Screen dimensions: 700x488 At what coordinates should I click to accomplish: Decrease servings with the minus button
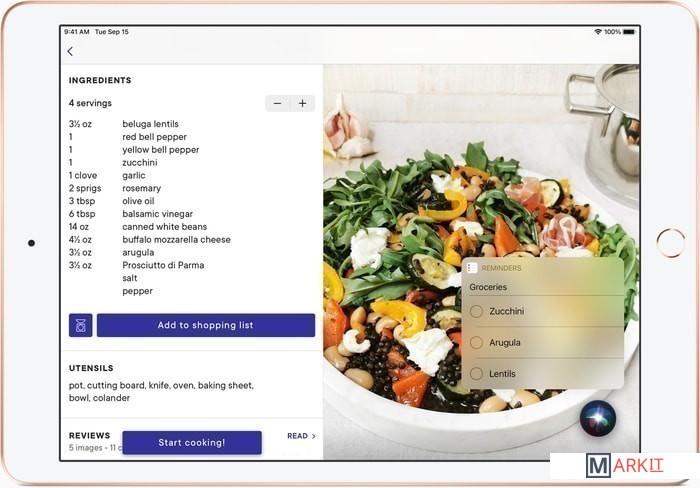click(x=277, y=103)
